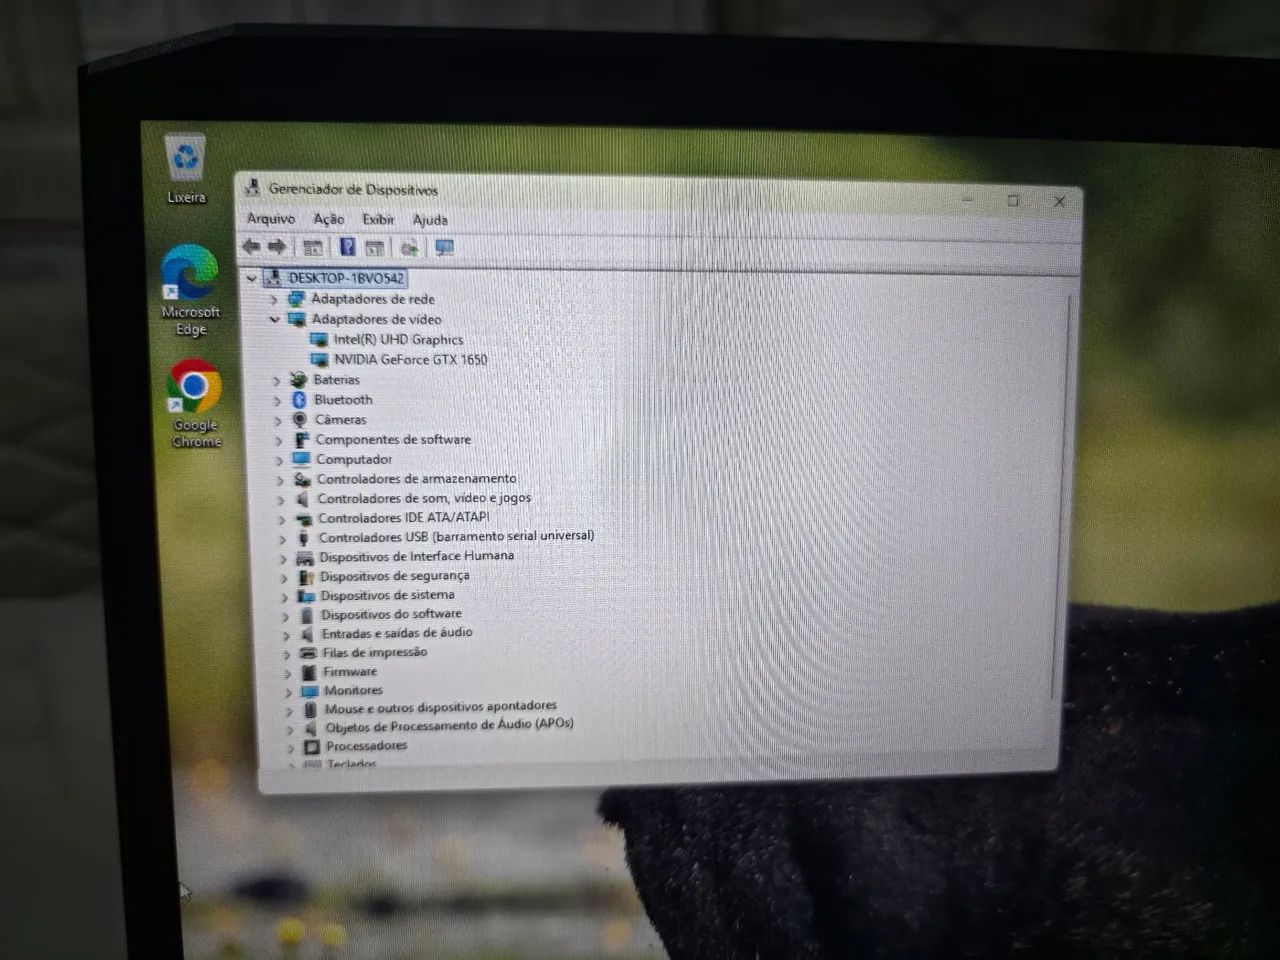The width and height of the screenshot is (1280, 960).
Task: Expand the Controladores de armazenamento node
Action: coord(280,480)
